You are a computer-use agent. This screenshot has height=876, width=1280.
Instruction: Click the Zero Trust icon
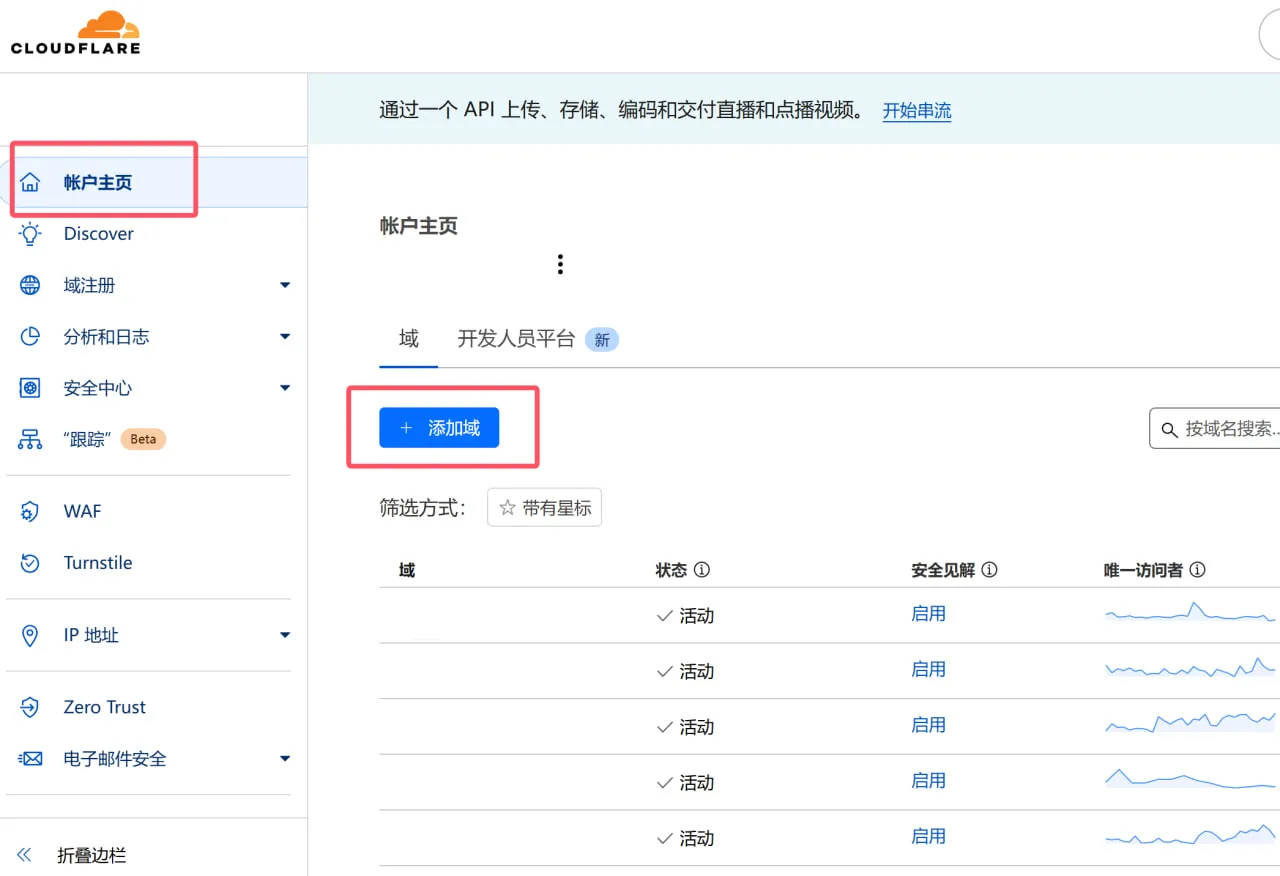30,707
